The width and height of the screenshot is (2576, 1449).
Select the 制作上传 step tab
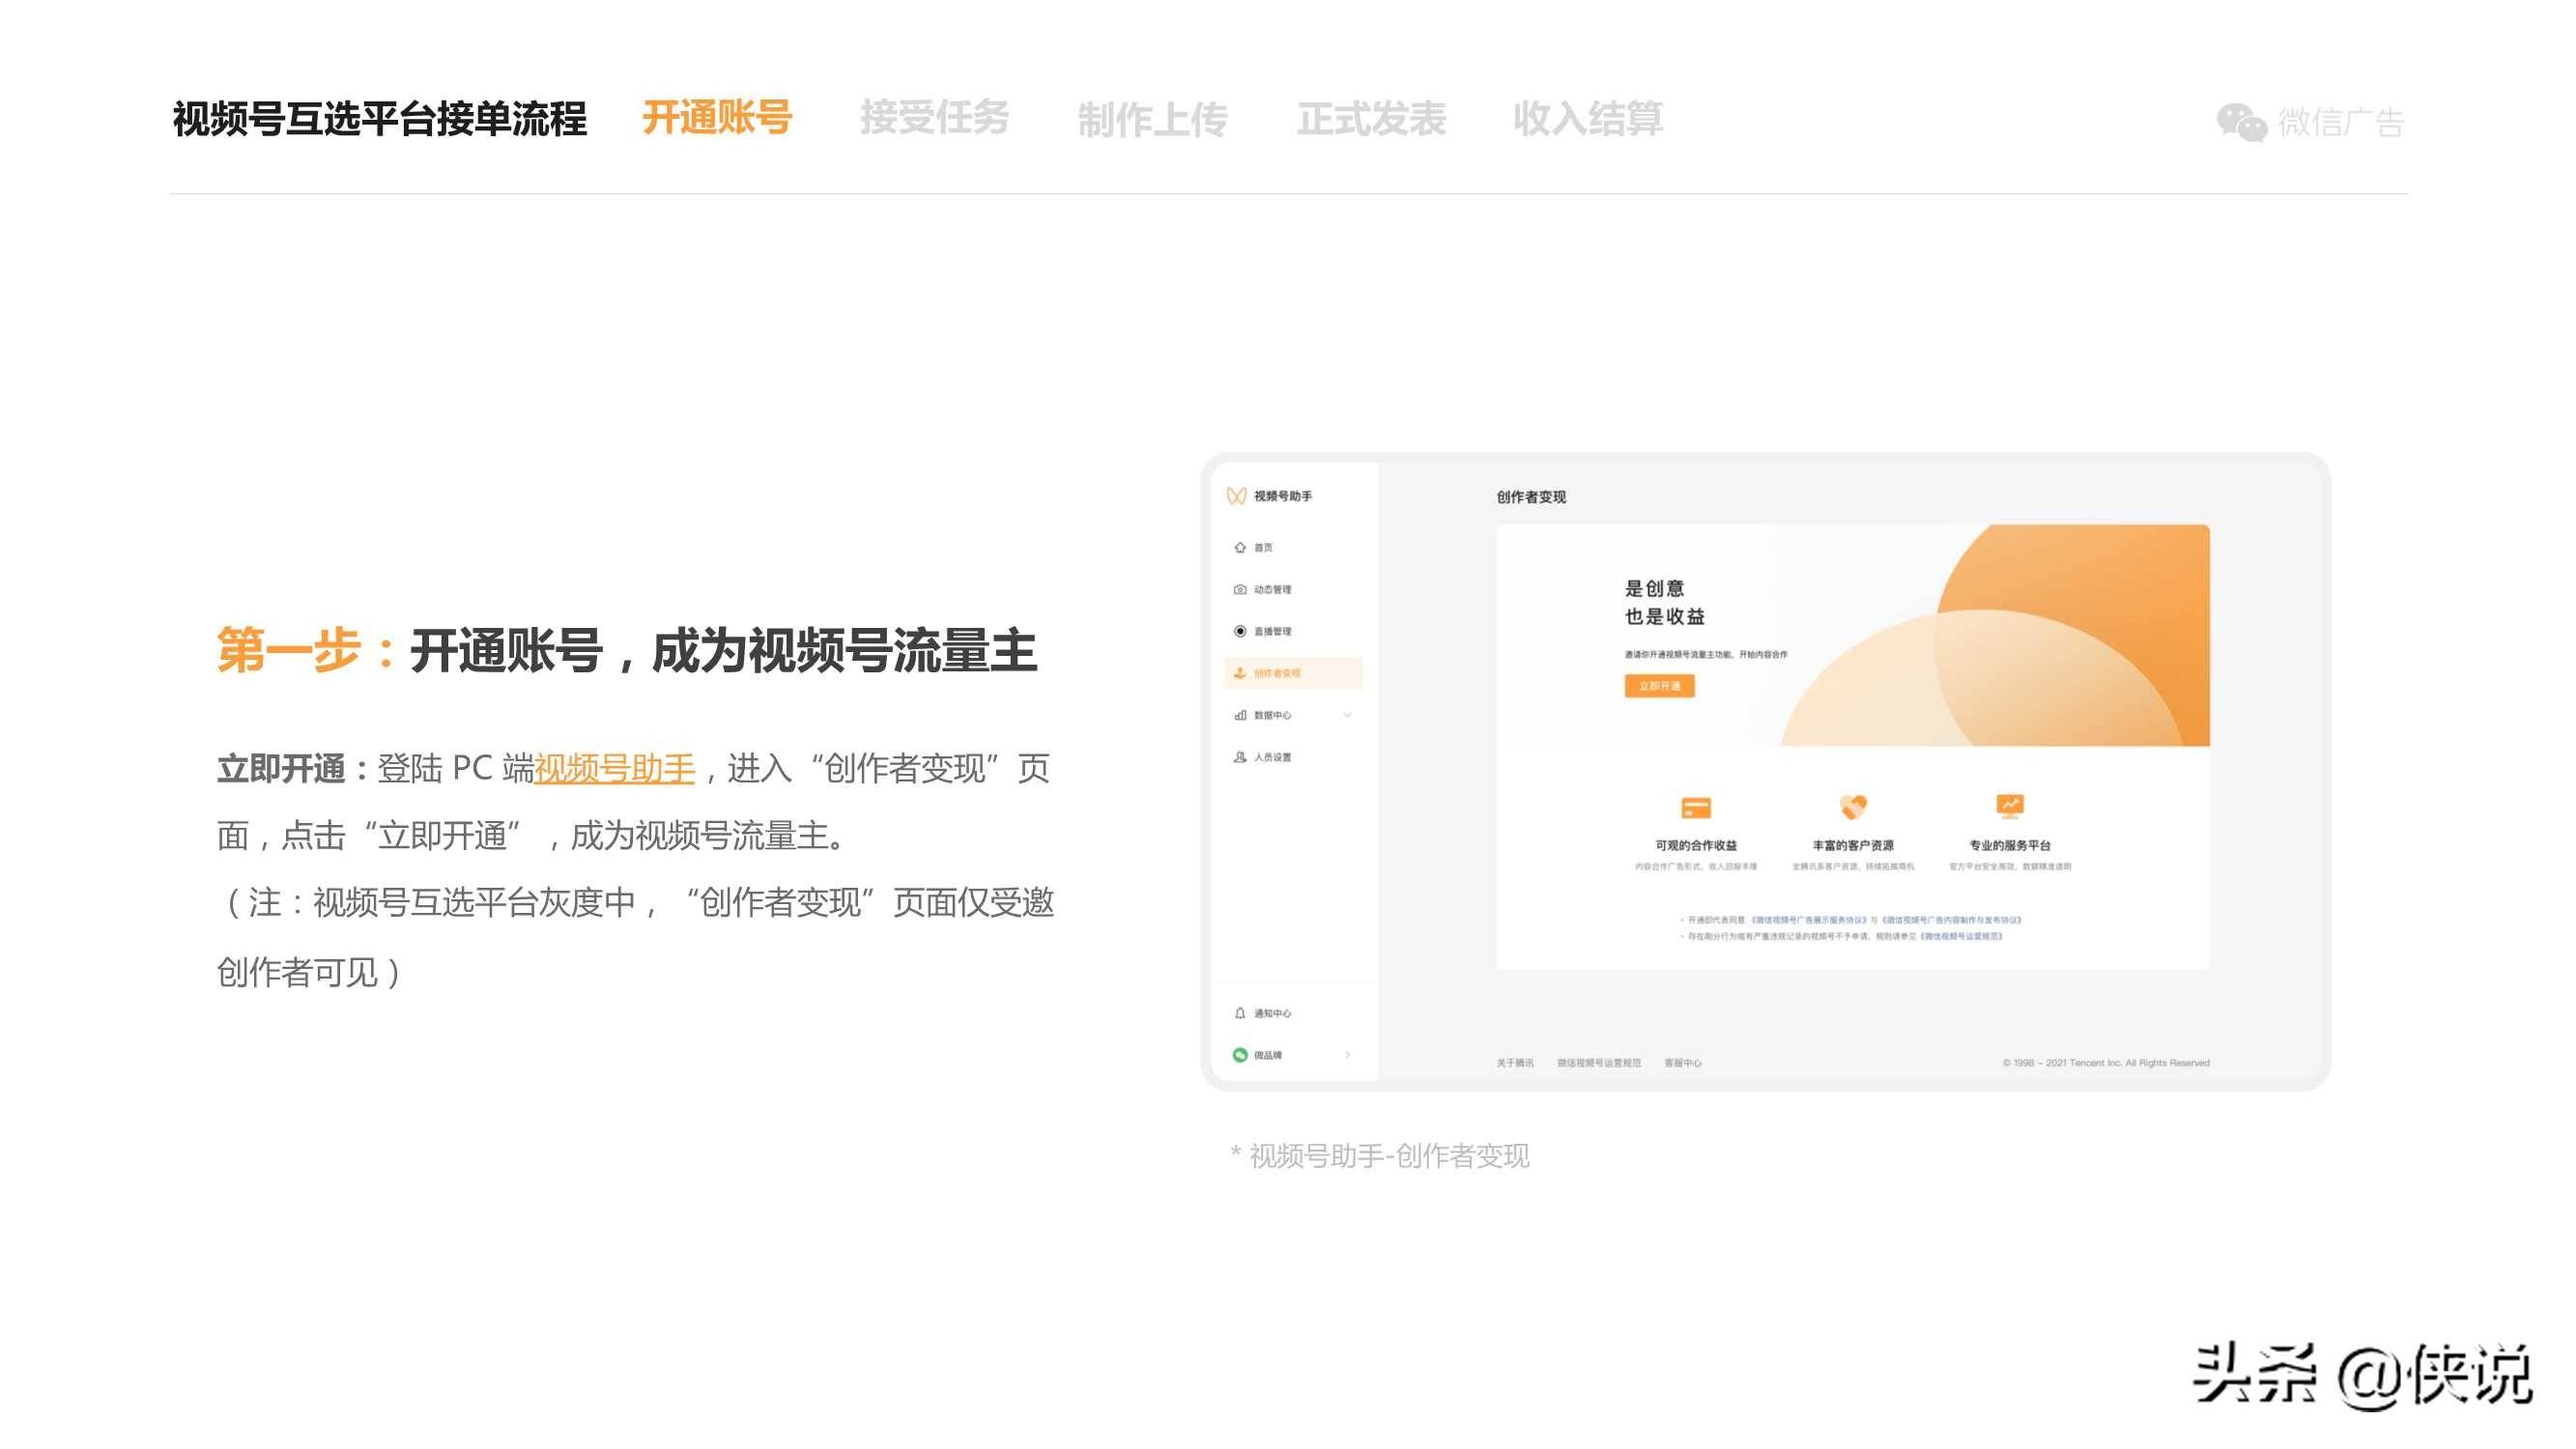(x=1153, y=120)
